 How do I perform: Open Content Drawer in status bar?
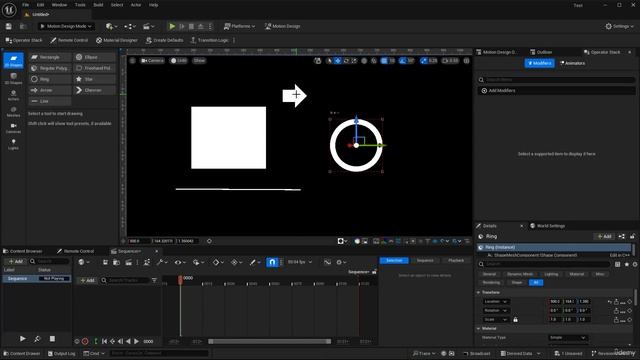(x=22, y=353)
